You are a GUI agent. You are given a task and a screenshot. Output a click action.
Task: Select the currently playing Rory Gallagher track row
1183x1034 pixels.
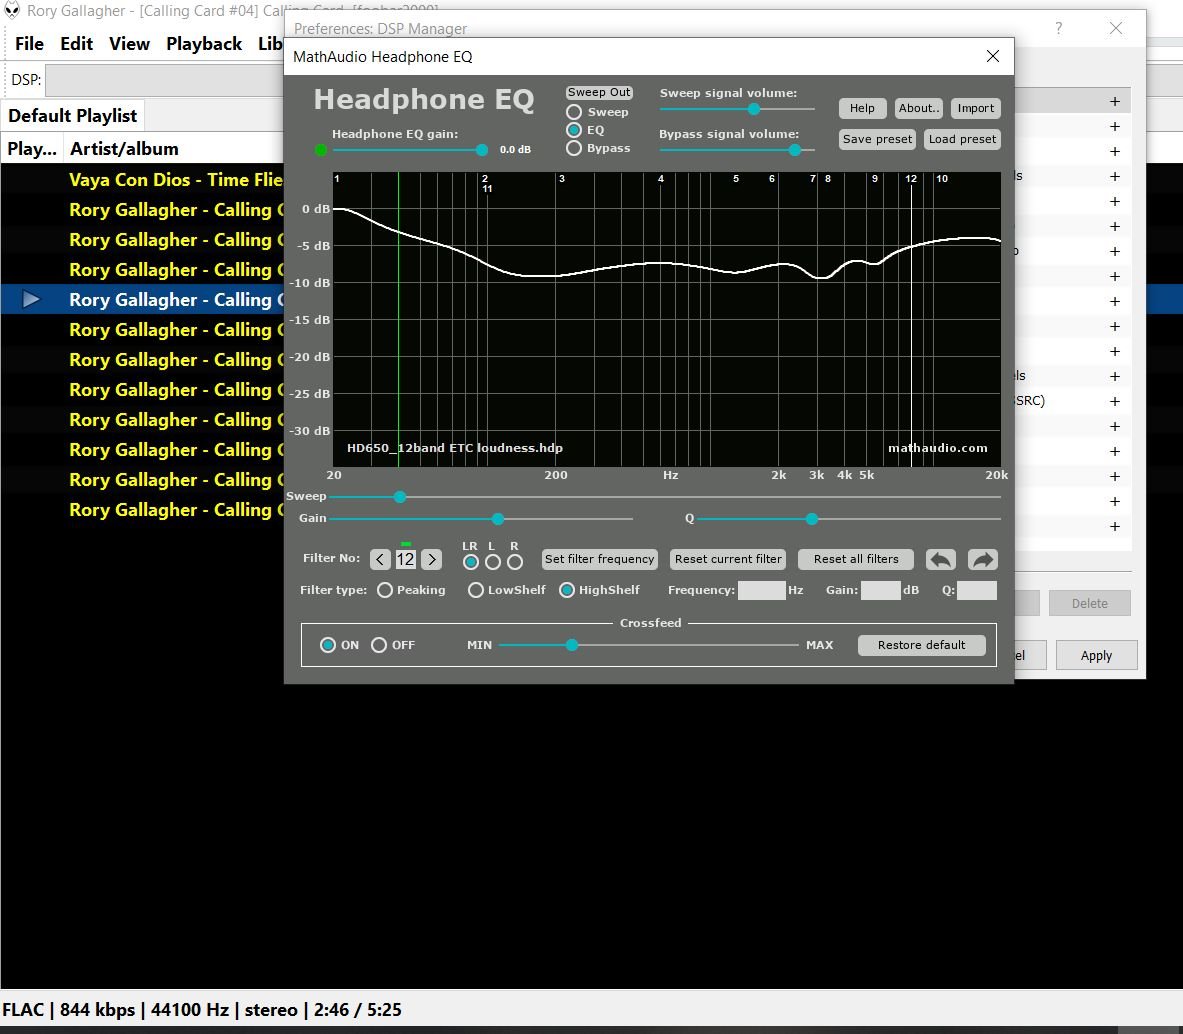[x=143, y=300]
